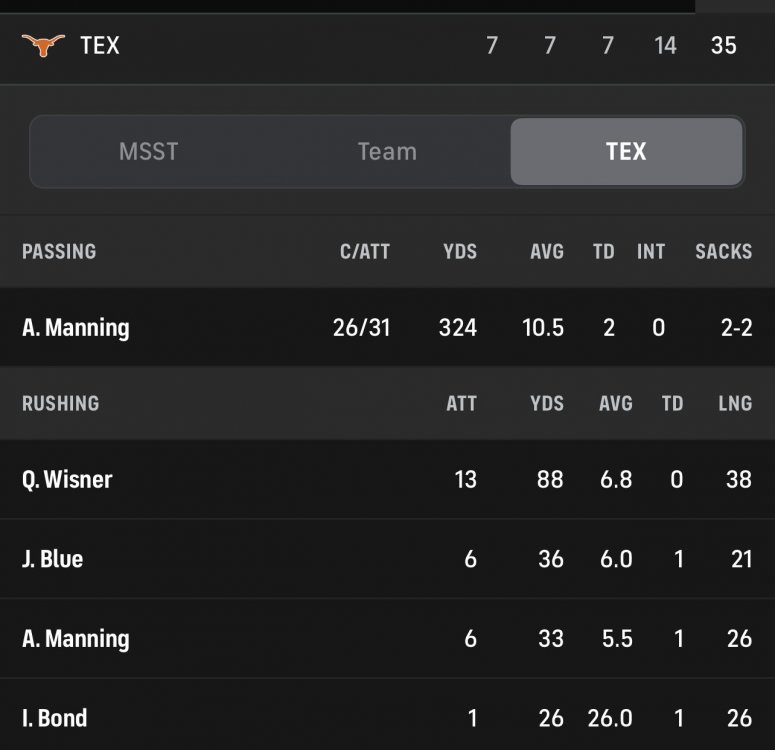
Task: Tap Texas final score 35
Action: coord(723,46)
